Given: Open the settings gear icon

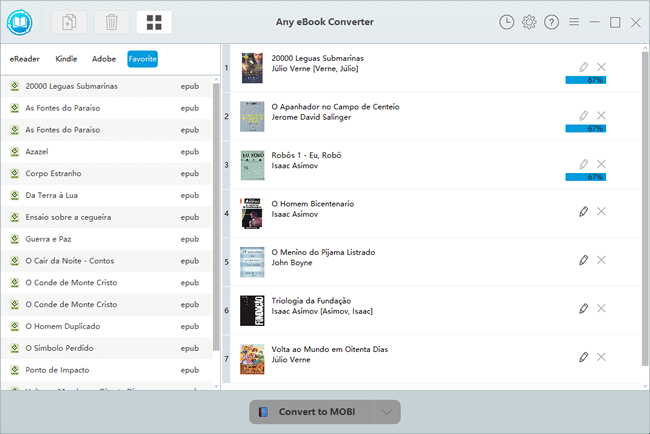Looking at the screenshot, I should [529, 22].
